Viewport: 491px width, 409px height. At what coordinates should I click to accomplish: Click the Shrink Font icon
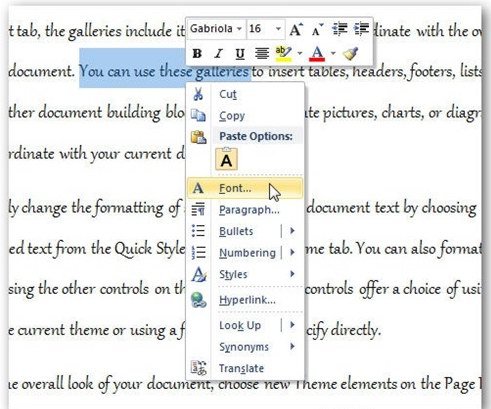tap(317, 30)
